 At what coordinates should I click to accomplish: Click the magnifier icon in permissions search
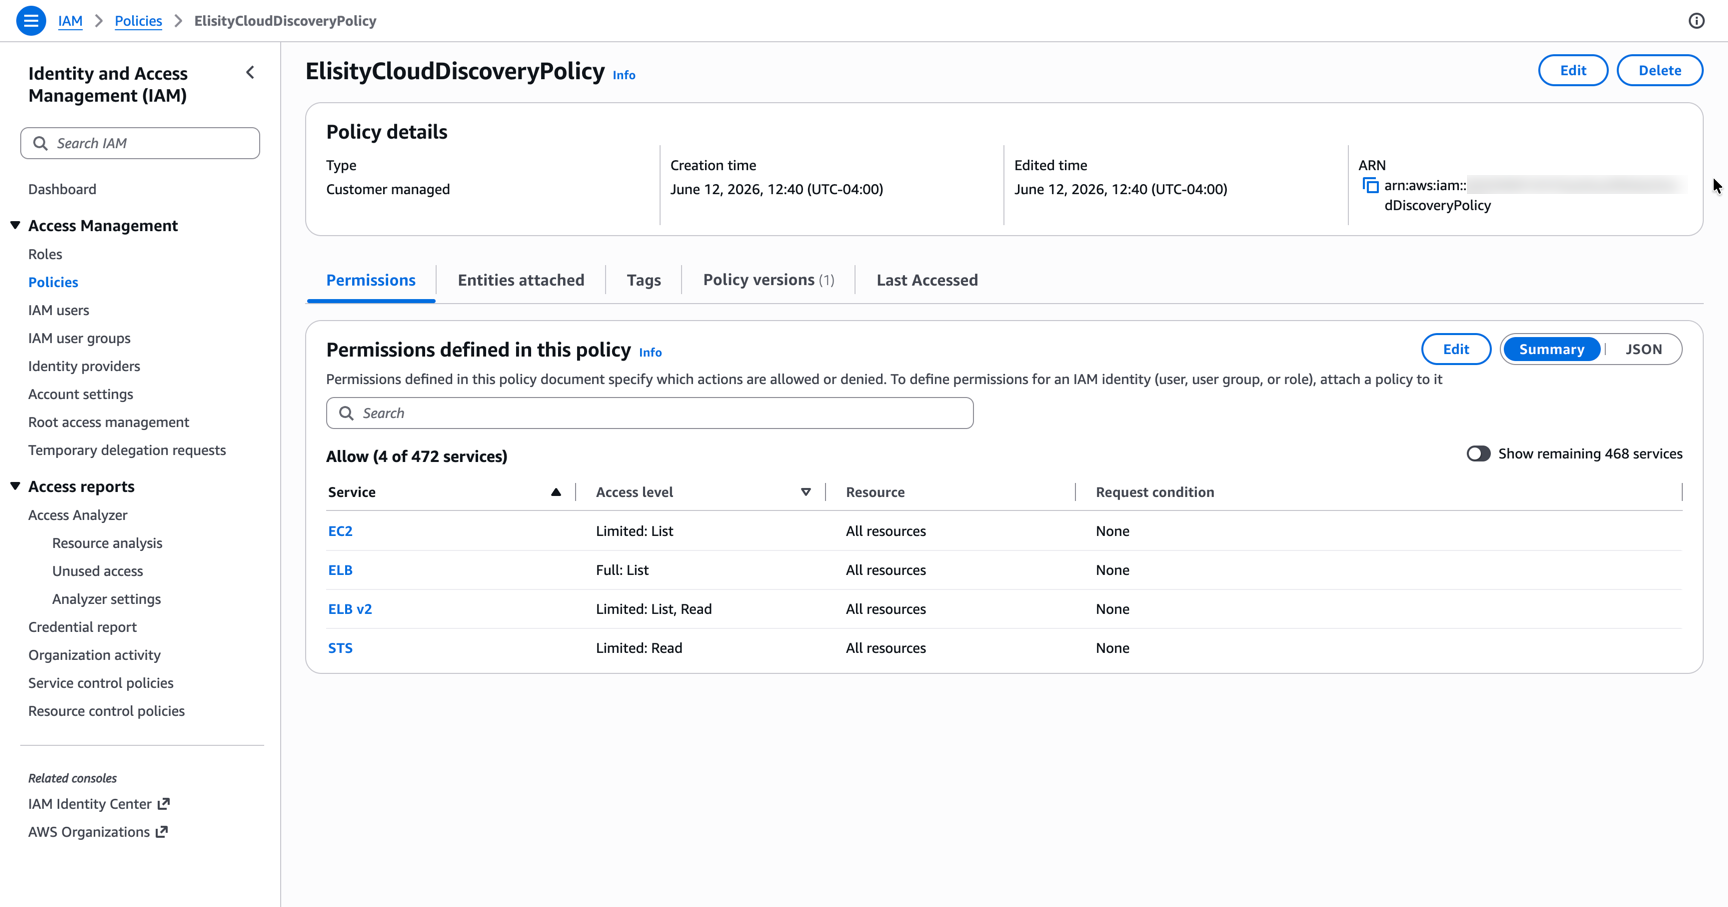click(x=346, y=413)
